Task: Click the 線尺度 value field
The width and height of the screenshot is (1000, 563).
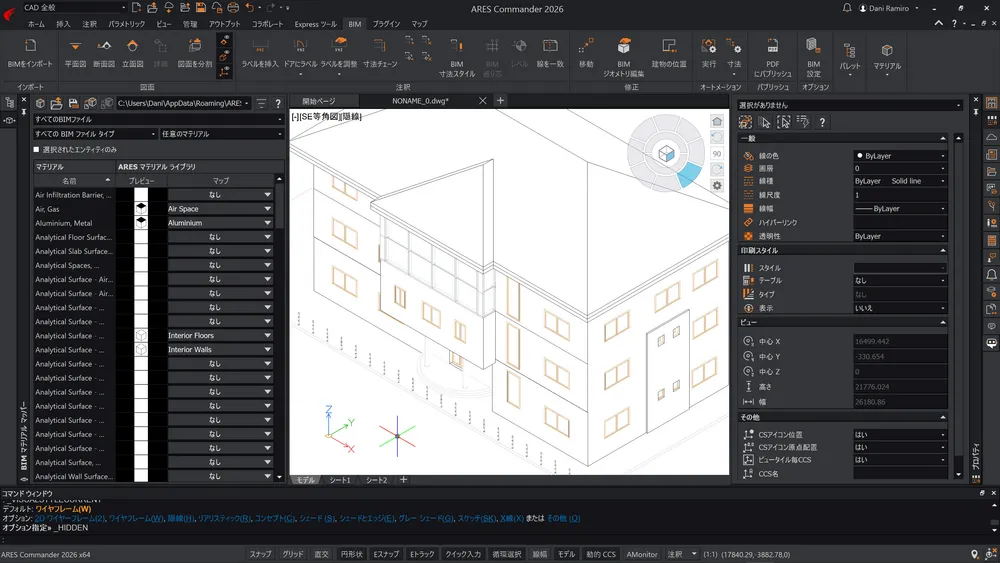Action: (x=900, y=195)
